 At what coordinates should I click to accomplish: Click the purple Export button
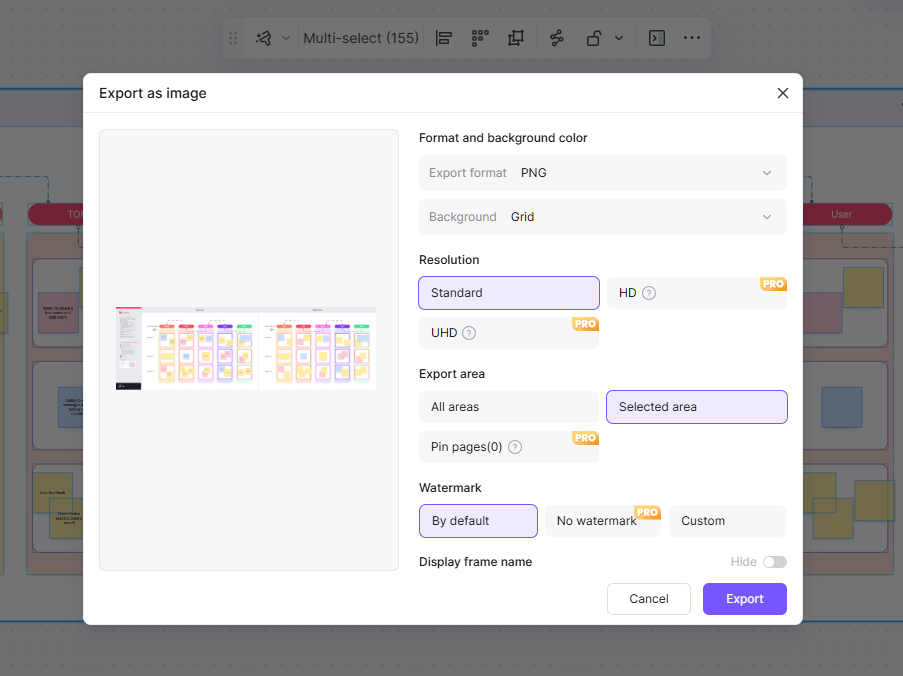pos(745,599)
